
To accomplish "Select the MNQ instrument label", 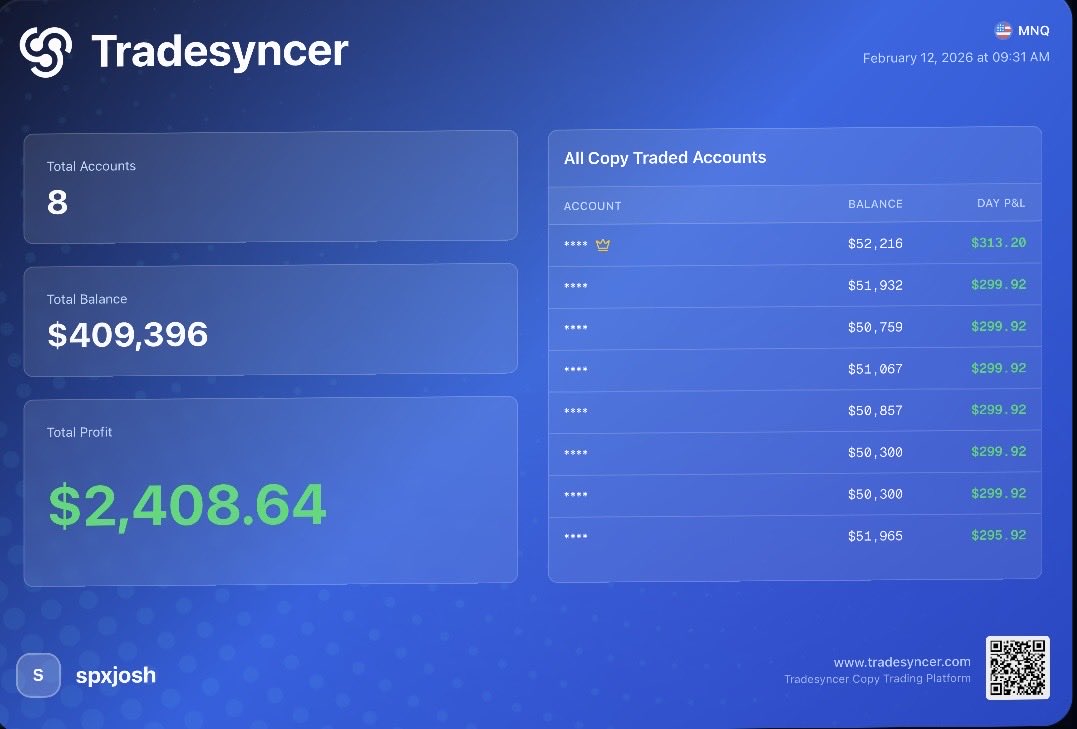I will [1034, 31].
